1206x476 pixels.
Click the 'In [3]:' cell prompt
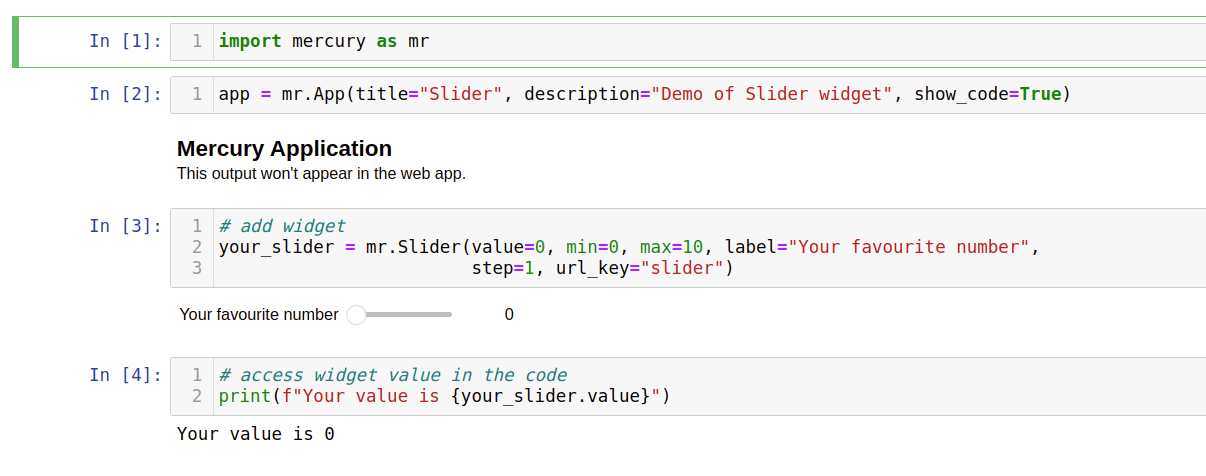(x=125, y=226)
